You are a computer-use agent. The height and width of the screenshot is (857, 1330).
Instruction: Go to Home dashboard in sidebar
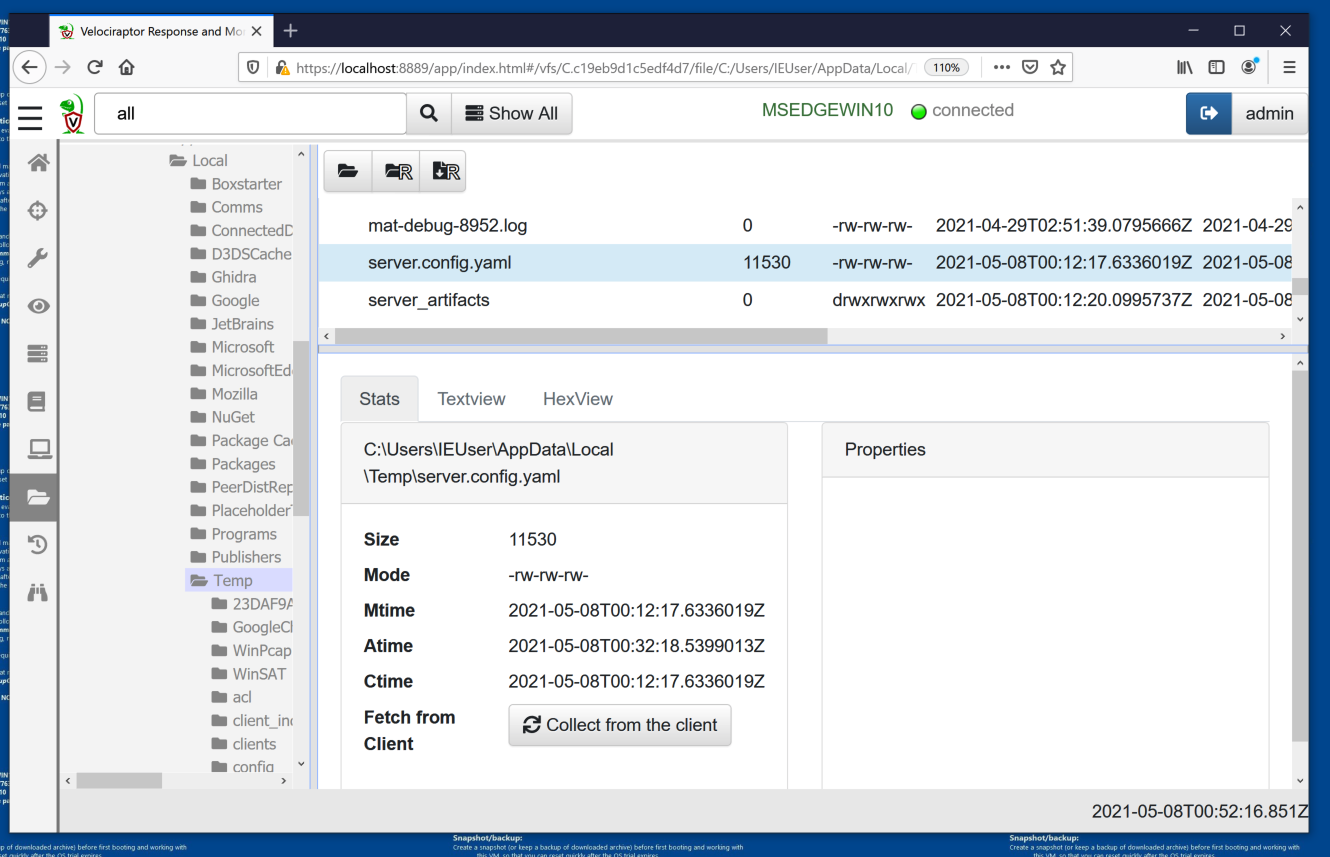click(38, 163)
